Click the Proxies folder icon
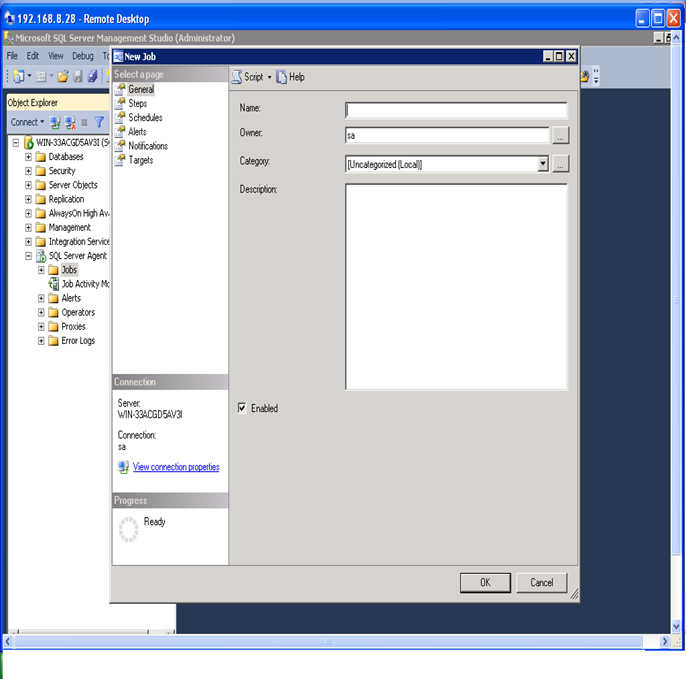This screenshot has width=686, height=679. 53,326
